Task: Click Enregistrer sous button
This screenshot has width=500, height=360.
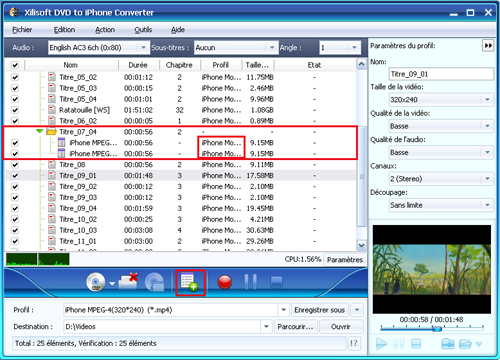Action: point(319,310)
